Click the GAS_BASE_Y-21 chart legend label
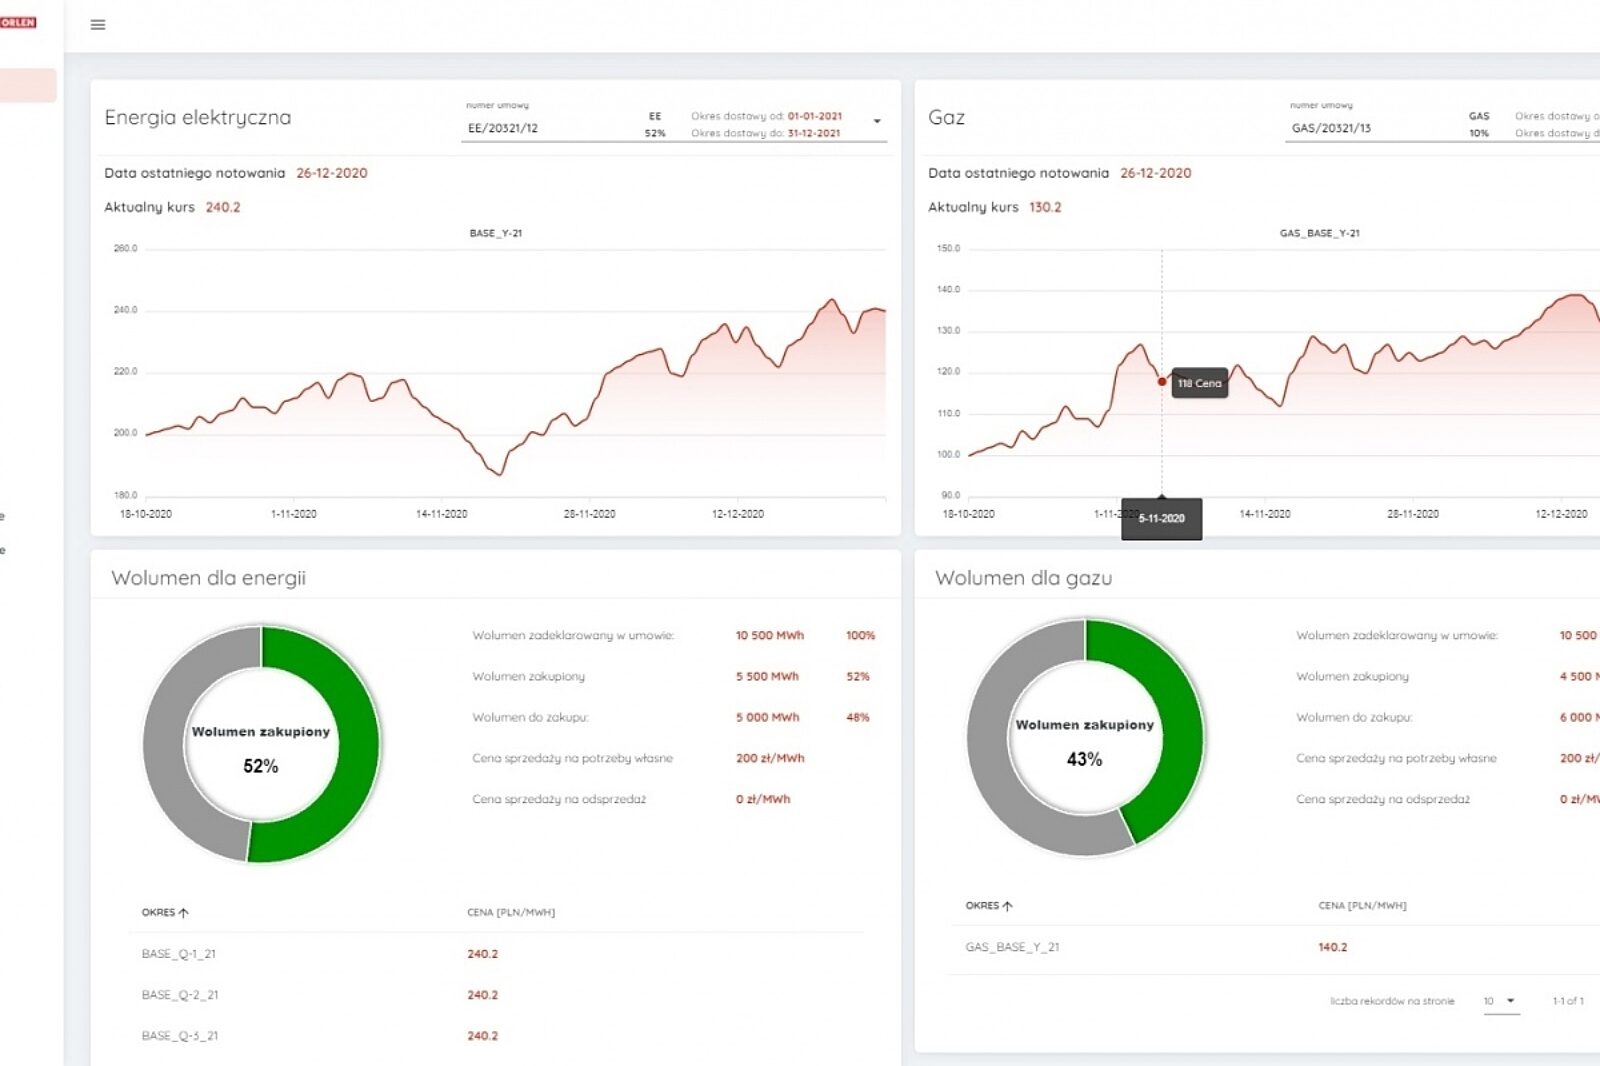The width and height of the screenshot is (1600, 1066). (x=1319, y=233)
